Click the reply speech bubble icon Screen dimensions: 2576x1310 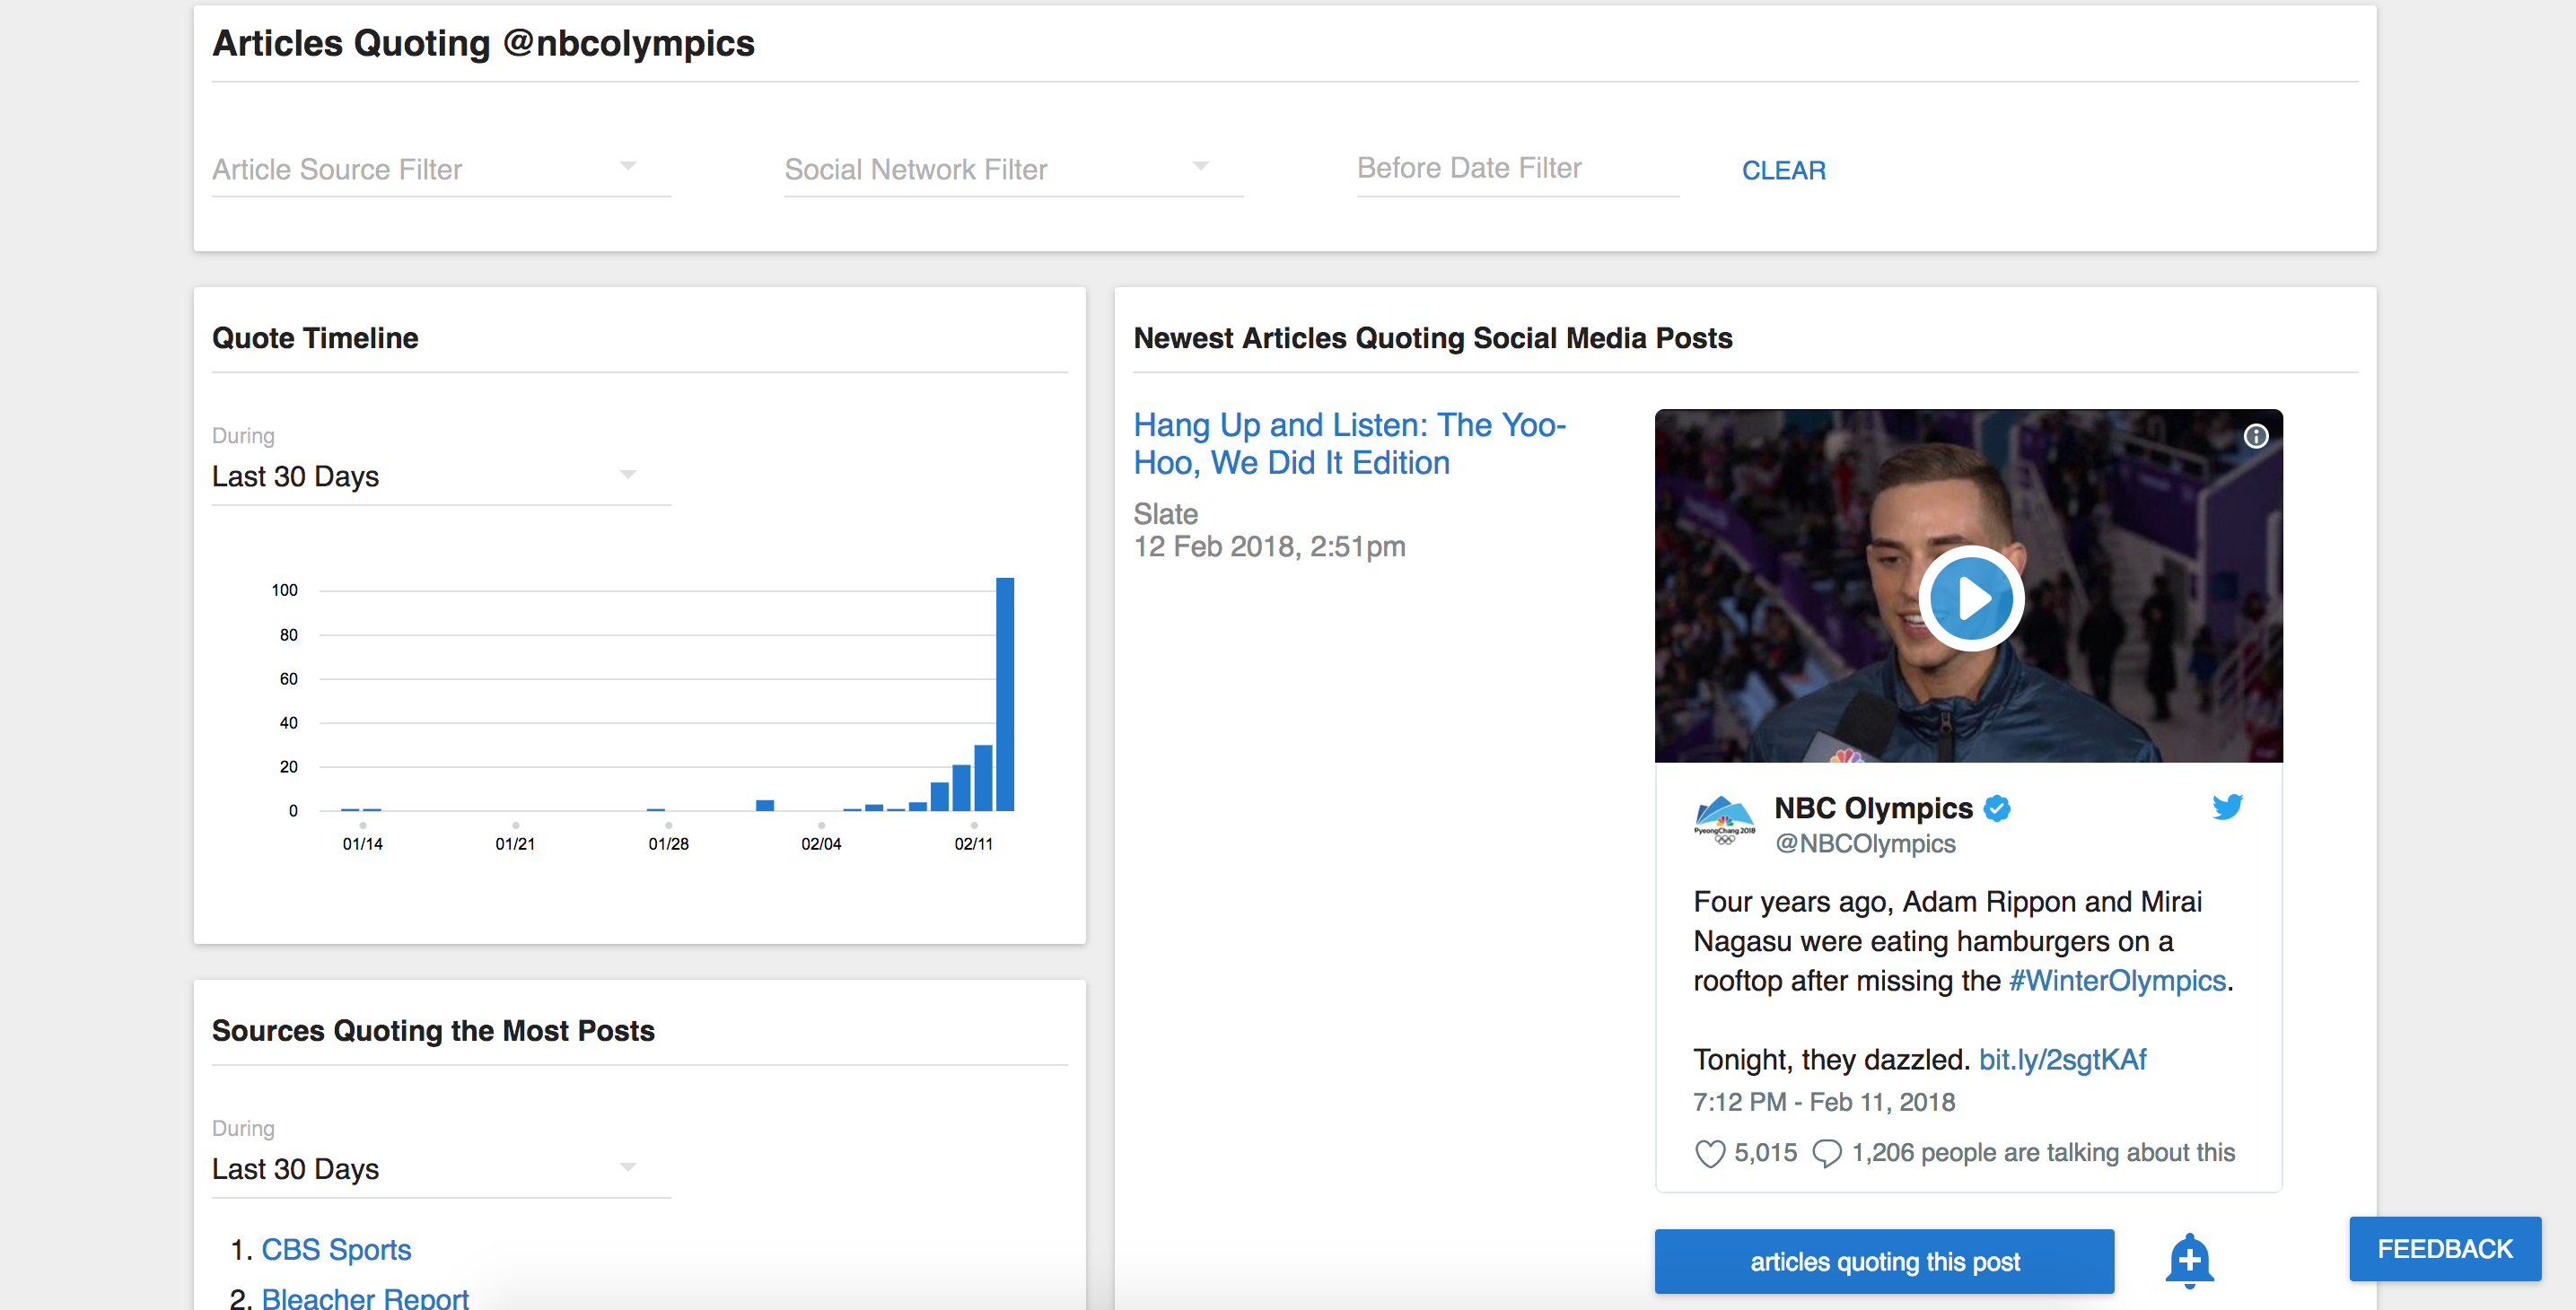coord(1826,1153)
